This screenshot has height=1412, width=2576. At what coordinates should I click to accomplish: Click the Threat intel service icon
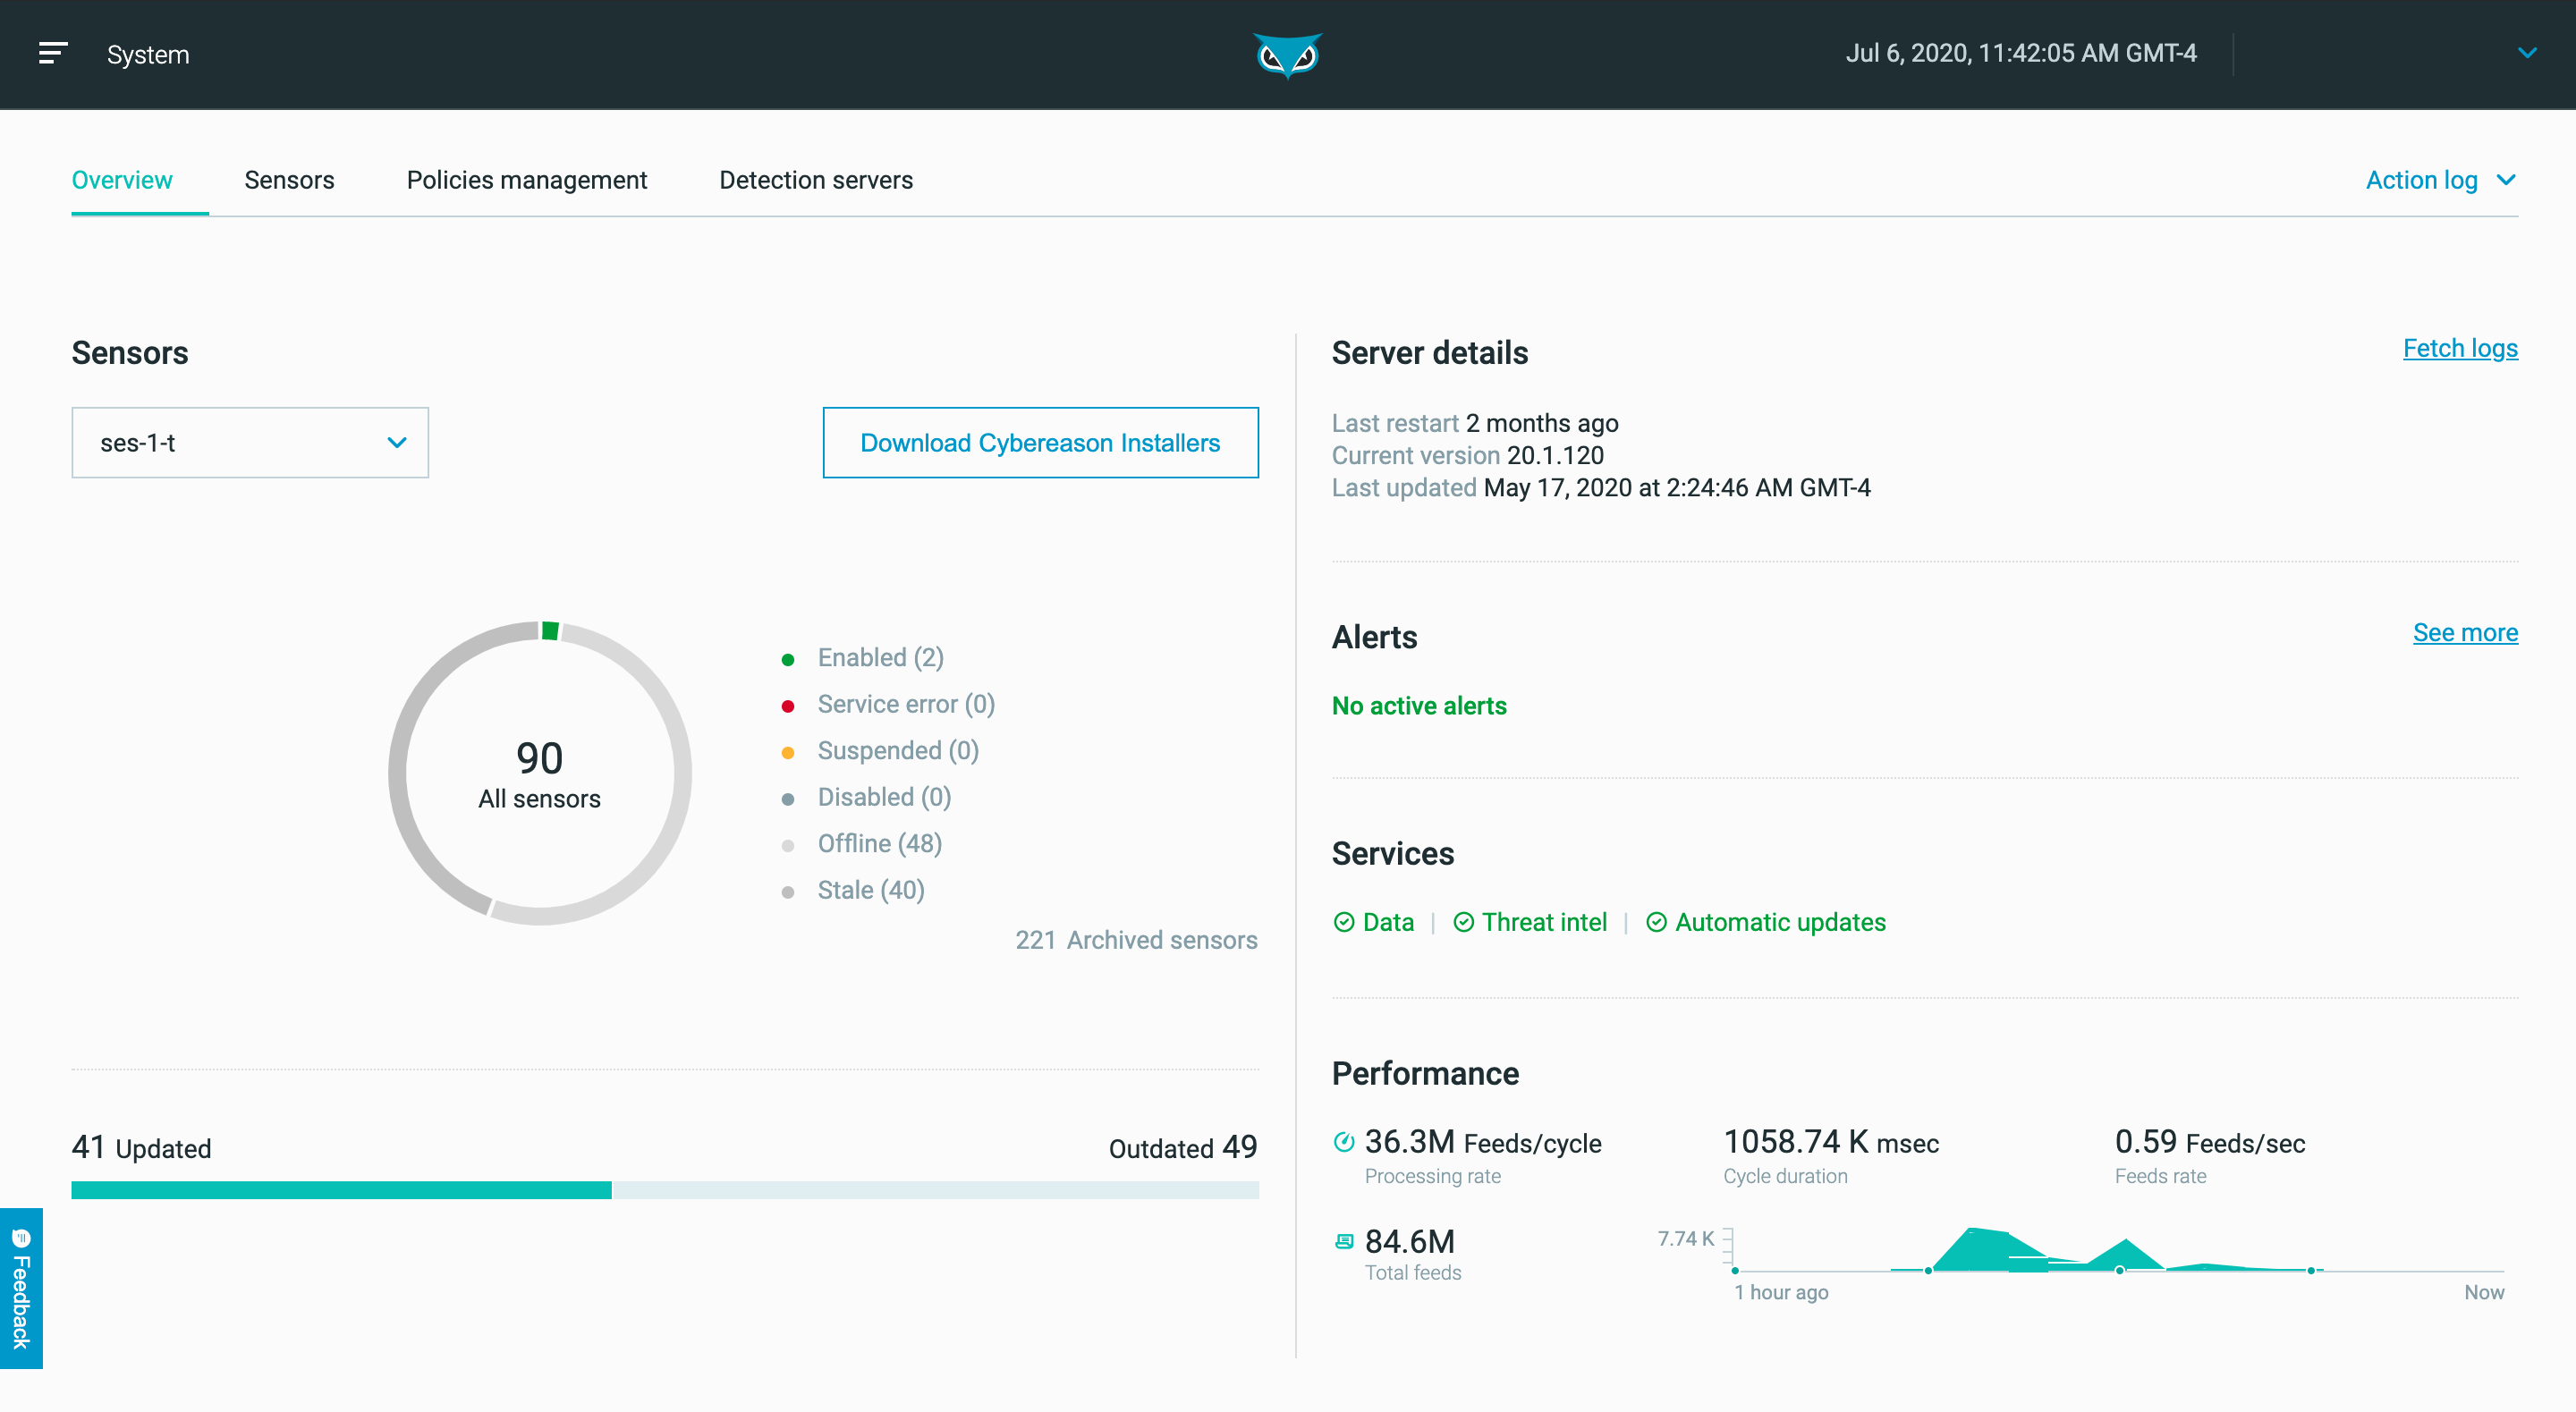(x=1463, y=922)
